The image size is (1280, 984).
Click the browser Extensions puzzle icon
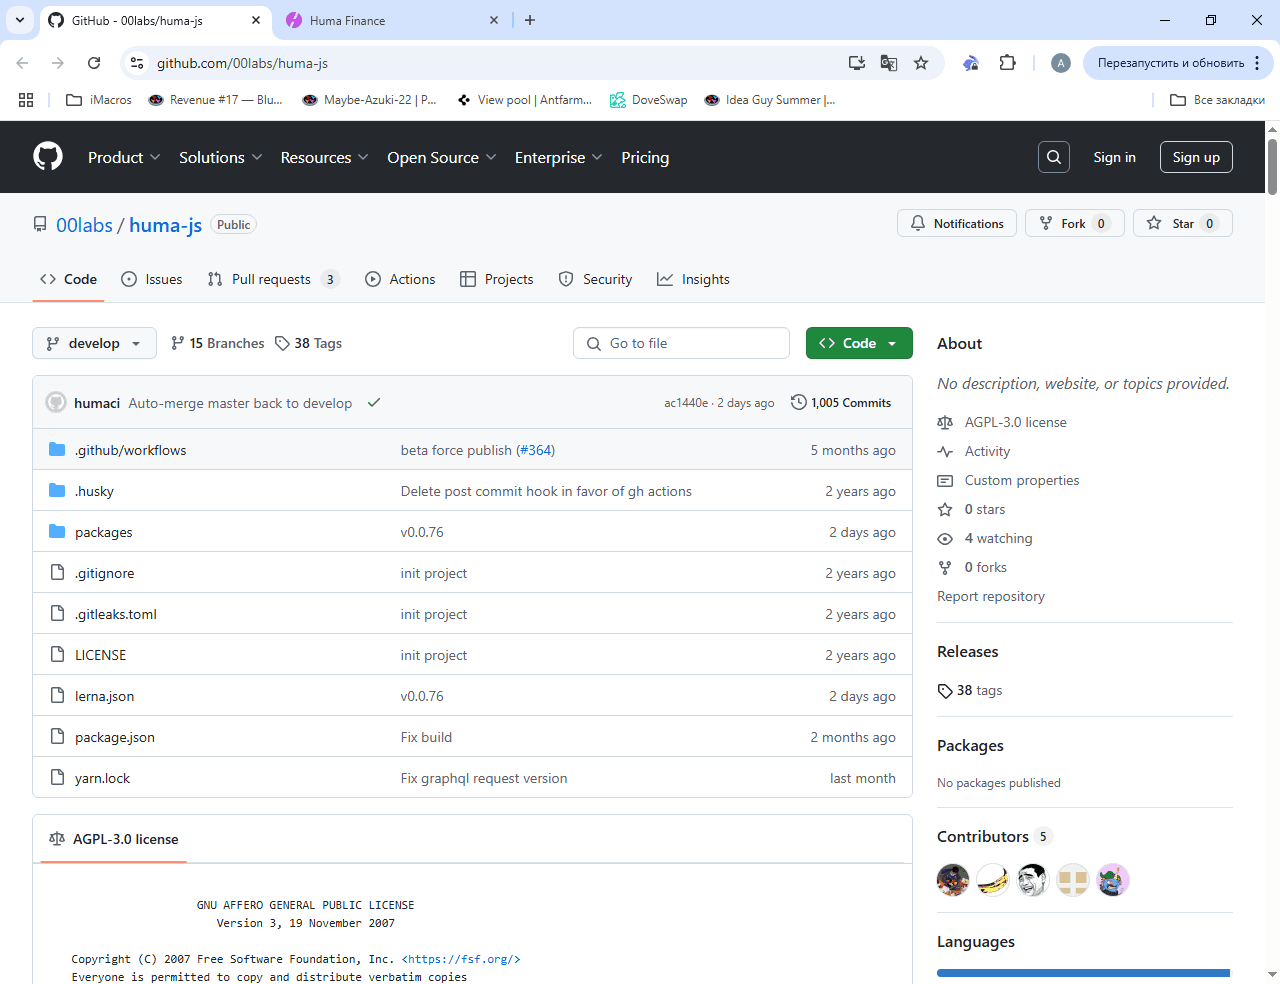click(x=1008, y=63)
